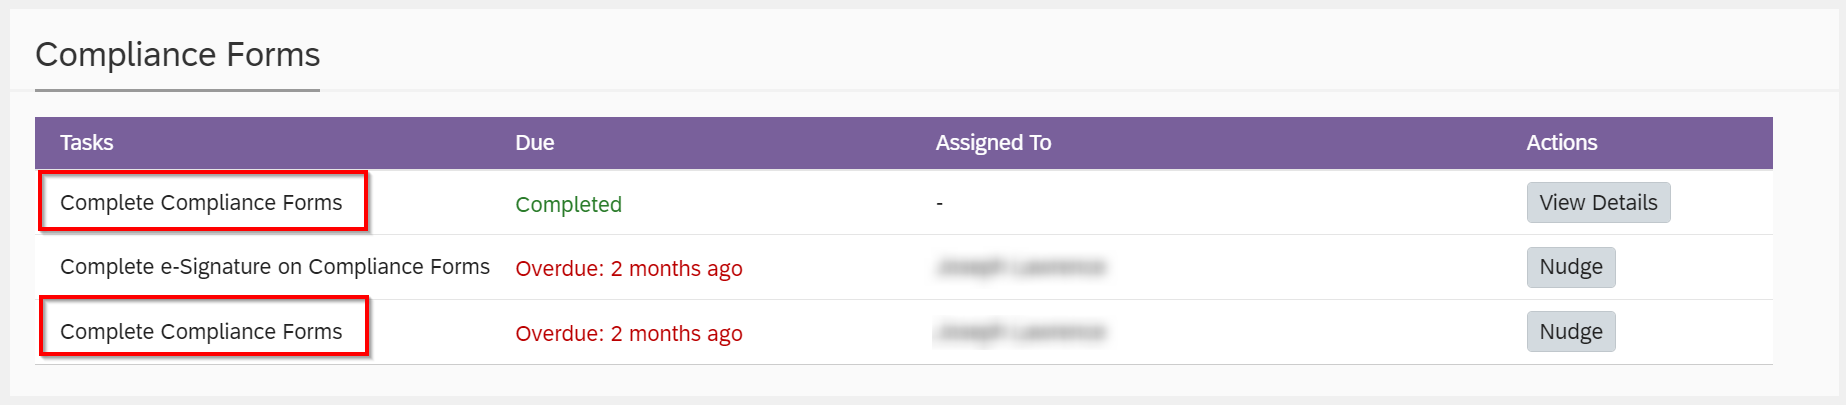Click blurred assignee name in last row
Viewport: 1846px width, 405px height.
coord(1021,332)
